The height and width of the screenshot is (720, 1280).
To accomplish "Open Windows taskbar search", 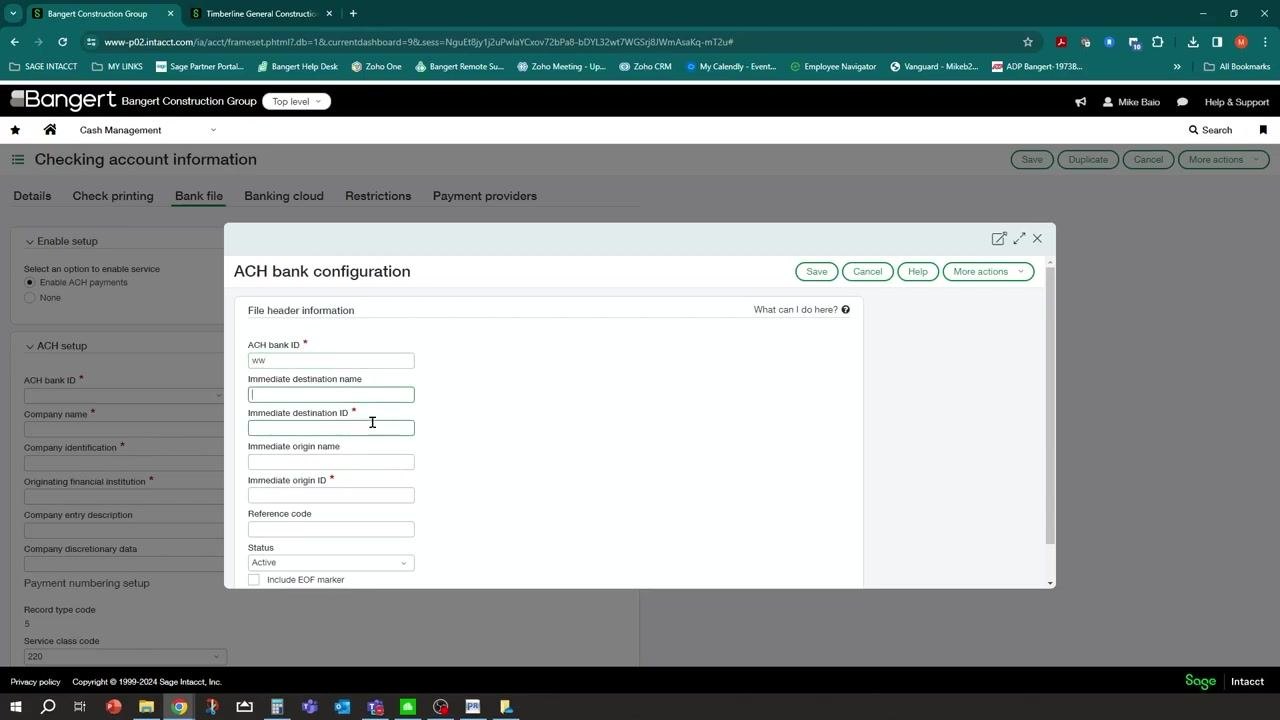I will pos(47,707).
